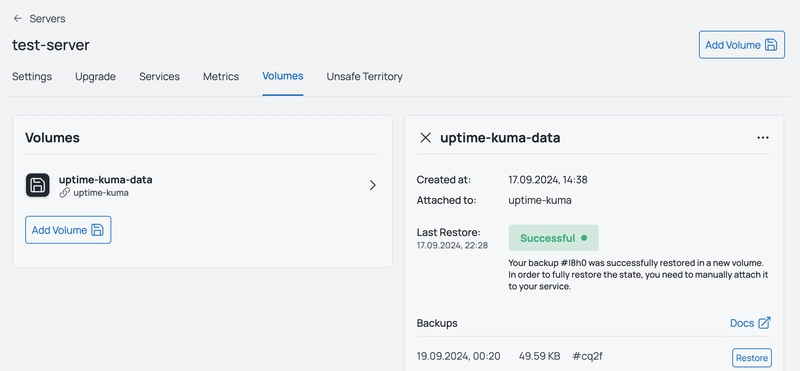Expand uptime-kuma-data row with chevron
The height and width of the screenshot is (371, 800).
click(x=373, y=185)
